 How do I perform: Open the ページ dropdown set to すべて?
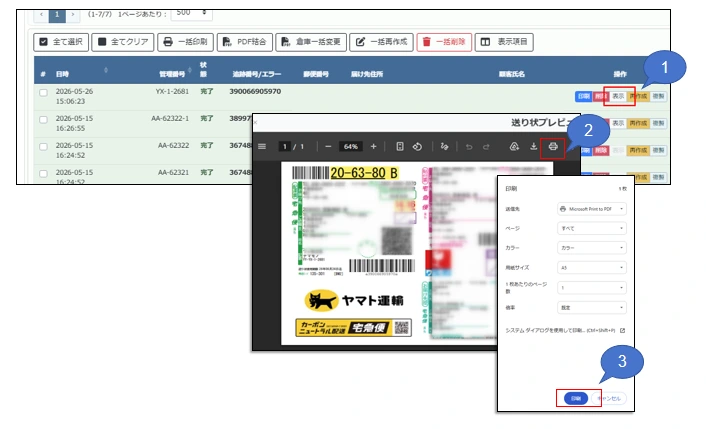coord(591,228)
